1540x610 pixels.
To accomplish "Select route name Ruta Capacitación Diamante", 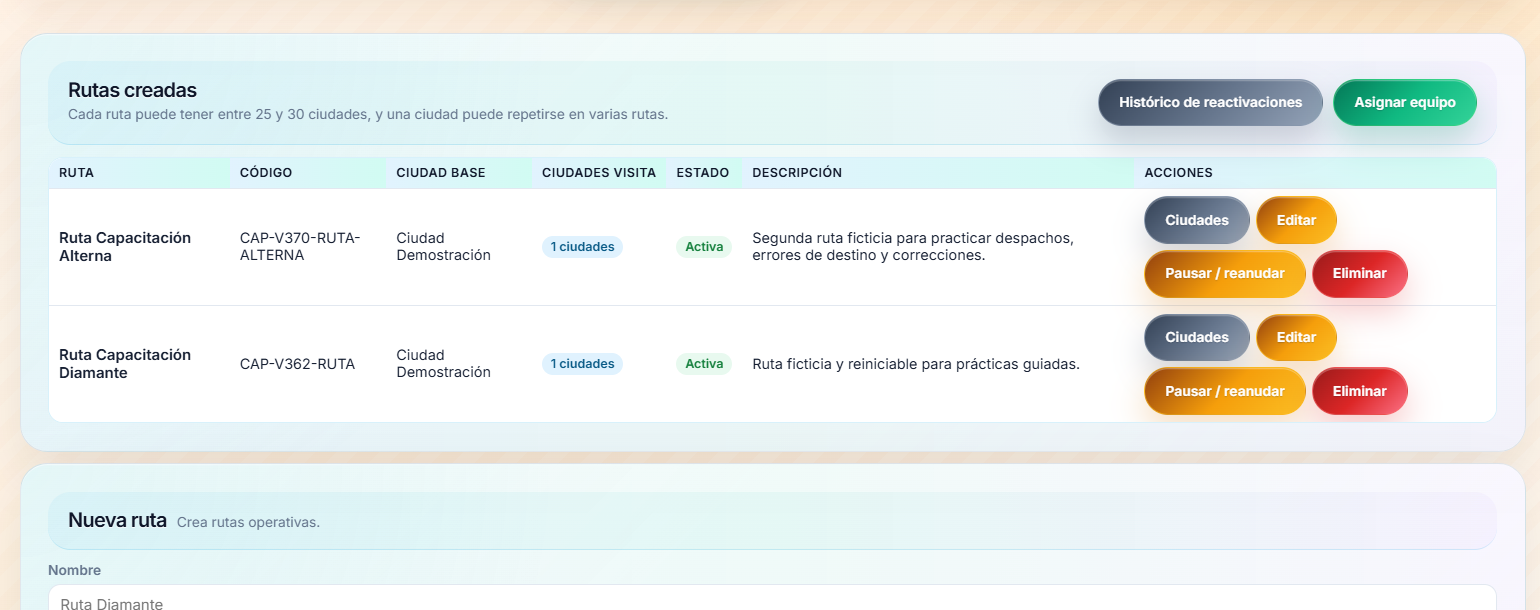I will click(125, 364).
